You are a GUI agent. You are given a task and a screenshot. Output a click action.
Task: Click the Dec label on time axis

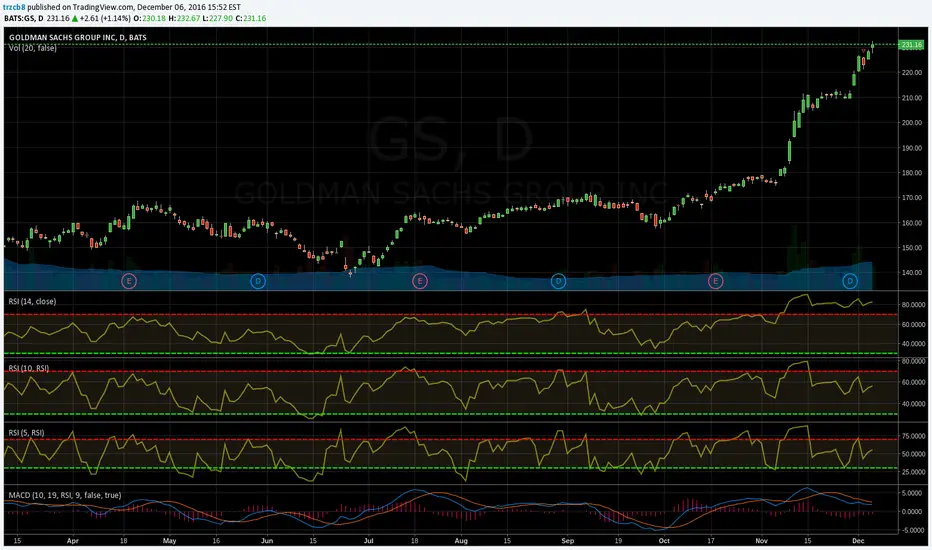point(858,541)
